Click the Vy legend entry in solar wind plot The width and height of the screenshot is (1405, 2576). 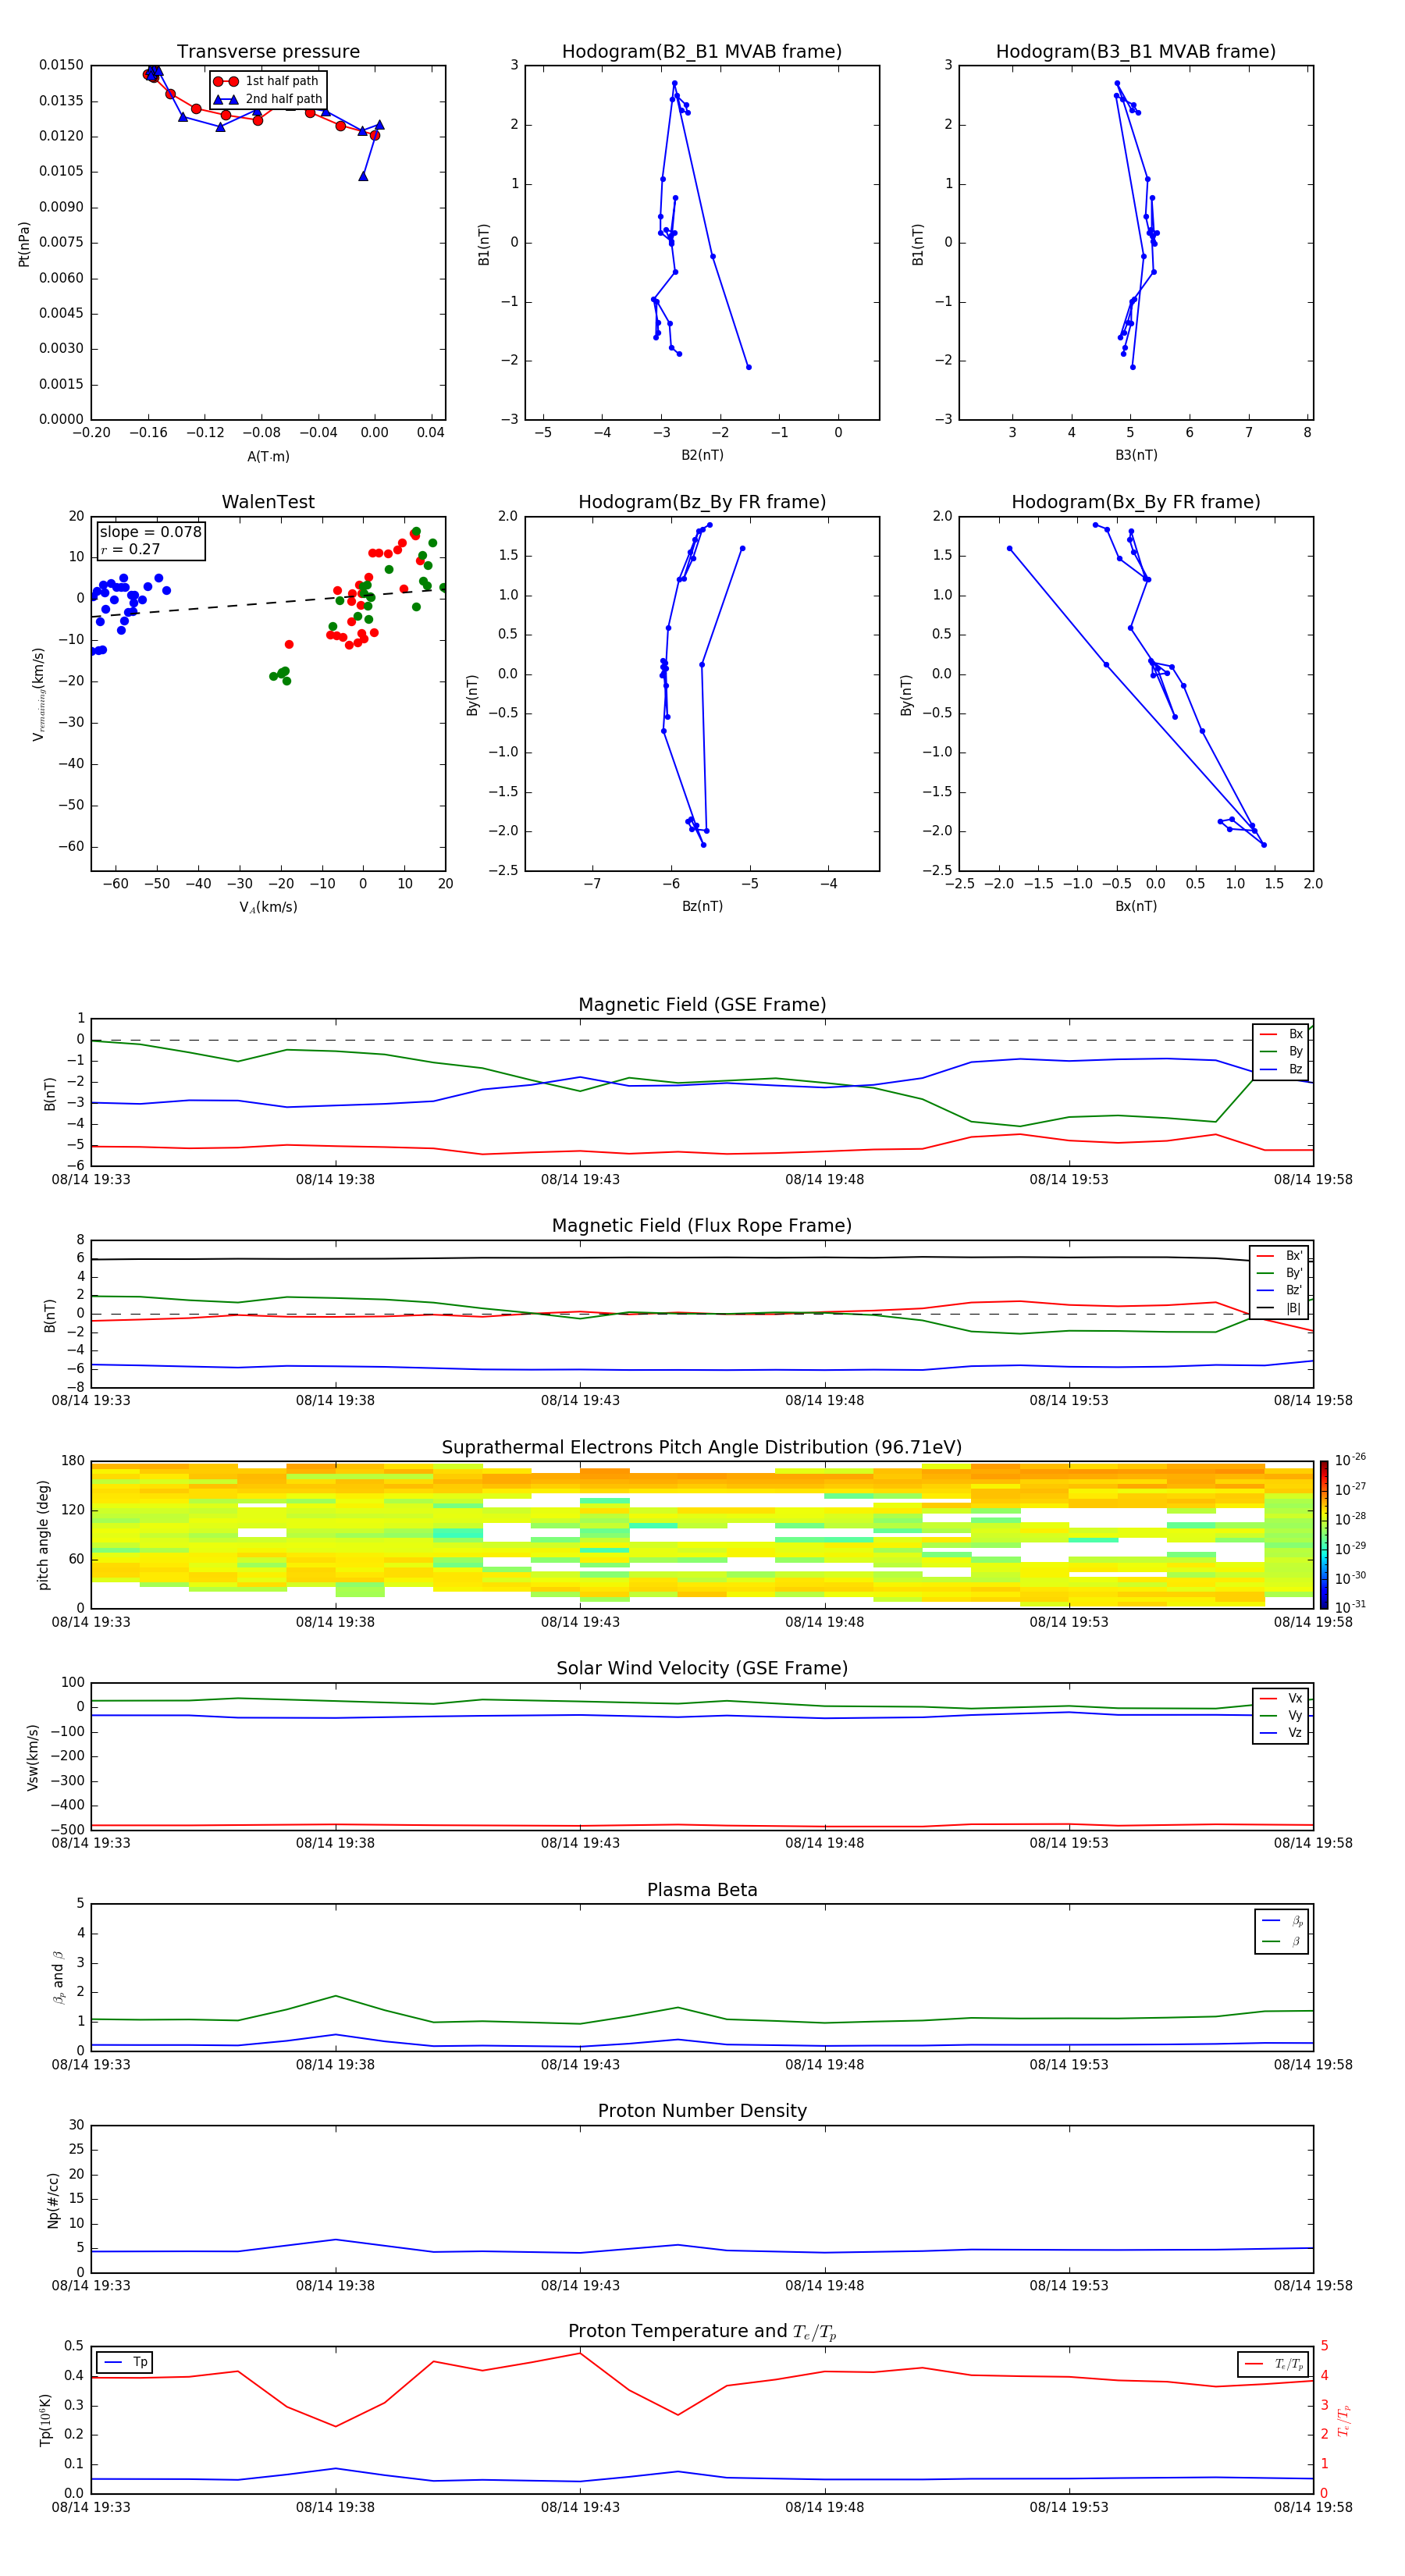coord(1281,1715)
